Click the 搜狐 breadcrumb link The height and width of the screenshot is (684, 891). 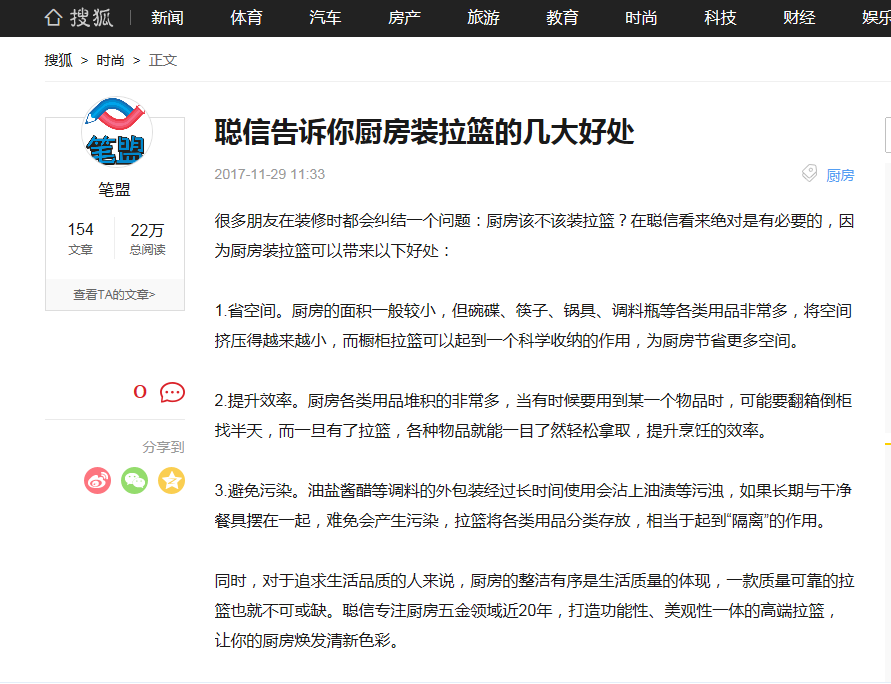[x=59, y=60]
